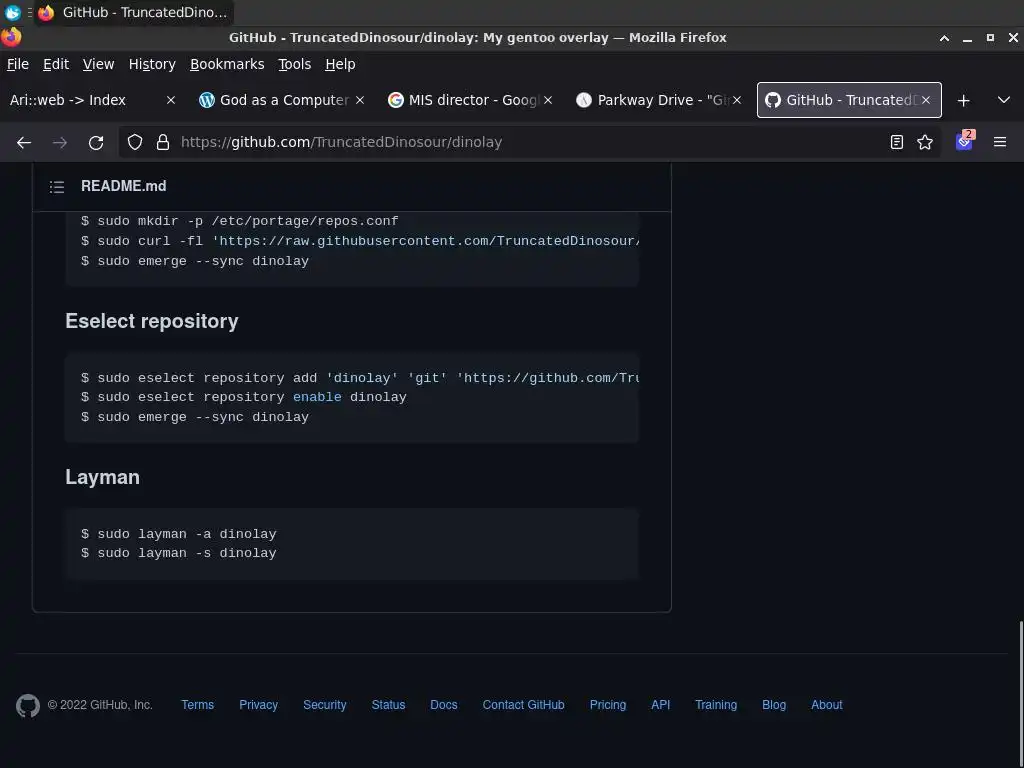Open the History menu
The height and width of the screenshot is (768, 1024).
pyautogui.click(x=152, y=64)
